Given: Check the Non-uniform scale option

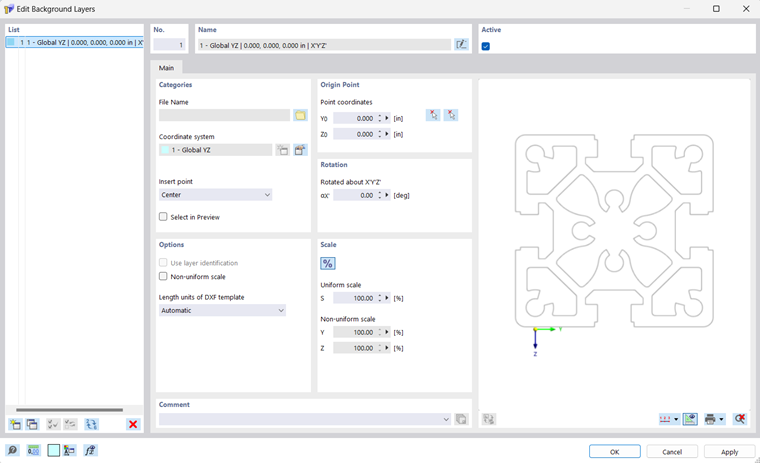Looking at the screenshot, I should [164, 277].
